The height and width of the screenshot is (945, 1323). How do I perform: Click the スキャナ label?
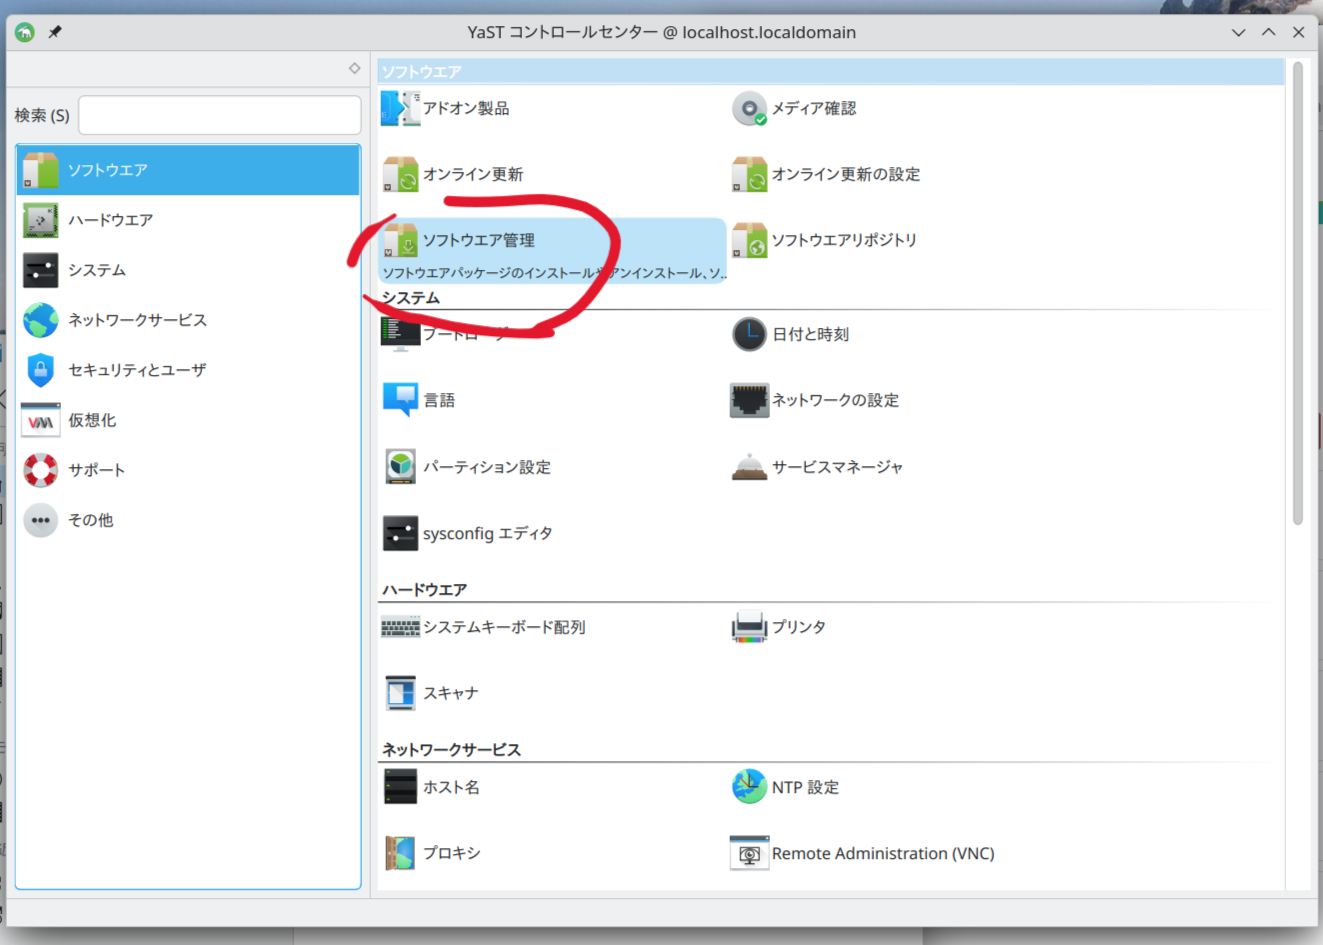[x=451, y=693]
